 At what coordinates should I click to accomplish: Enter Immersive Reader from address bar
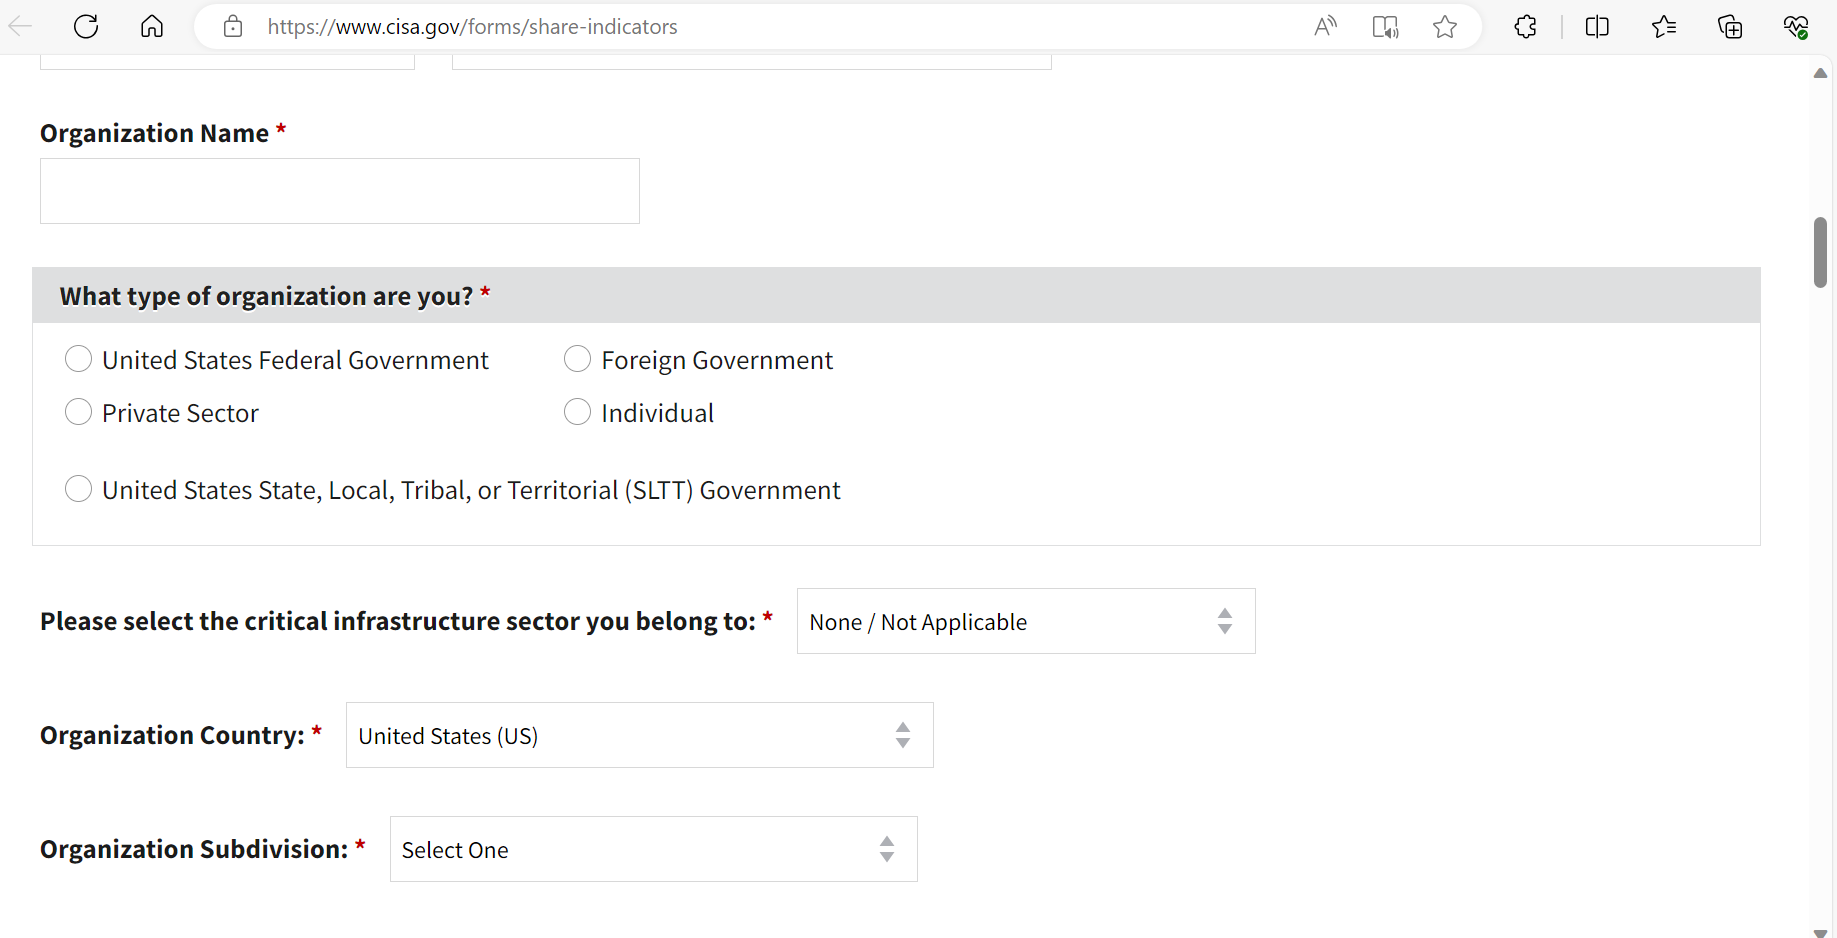1385,27
